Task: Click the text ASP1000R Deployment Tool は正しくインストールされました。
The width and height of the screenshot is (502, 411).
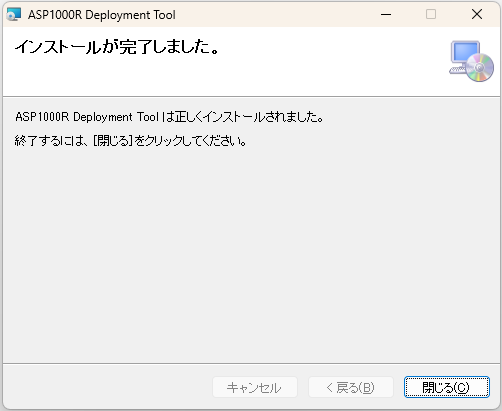Action: point(169,117)
